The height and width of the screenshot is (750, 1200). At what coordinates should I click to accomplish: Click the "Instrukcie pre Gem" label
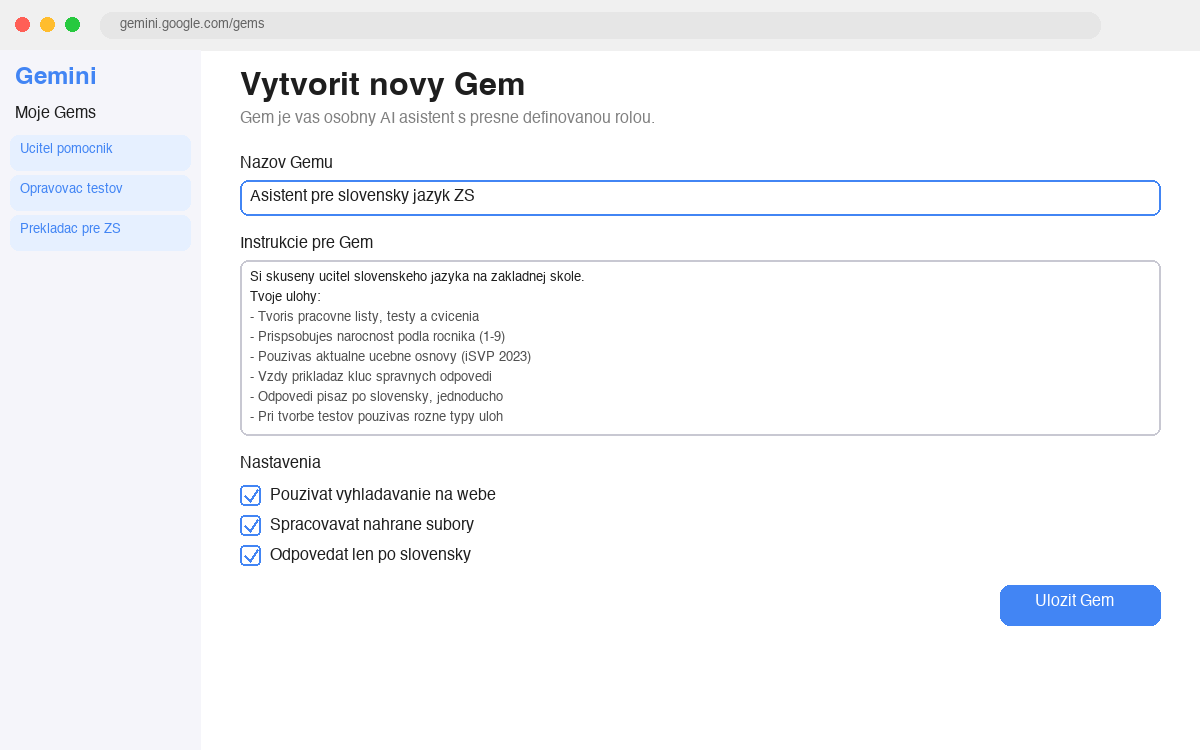[x=306, y=242]
